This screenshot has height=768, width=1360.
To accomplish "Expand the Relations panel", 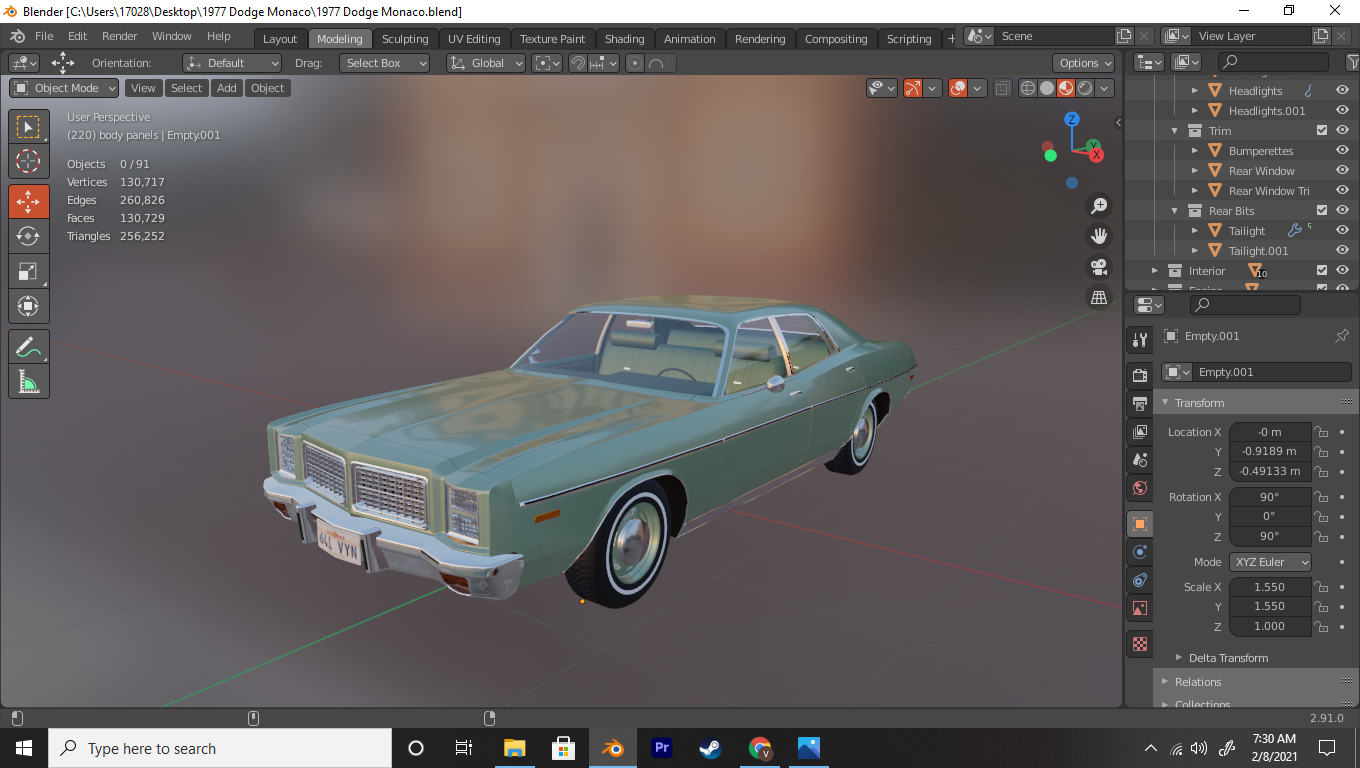I will (1164, 682).
